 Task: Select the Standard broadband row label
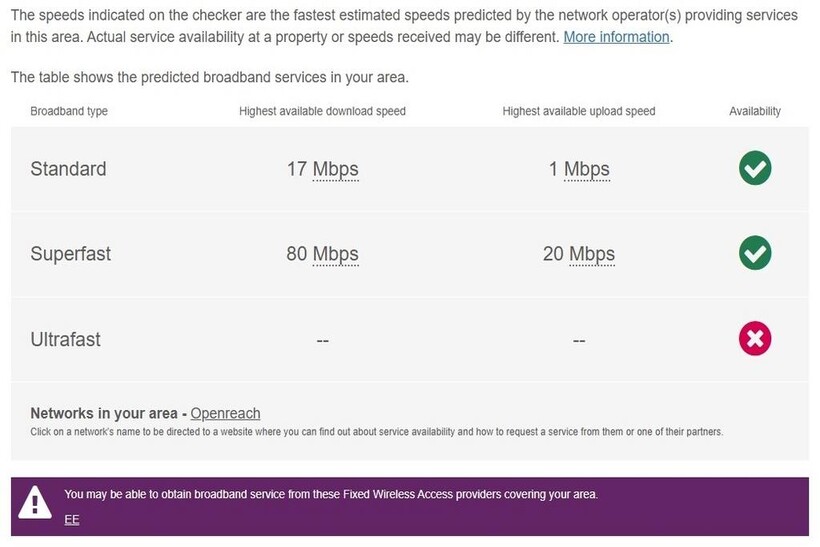tap(68, 169)
